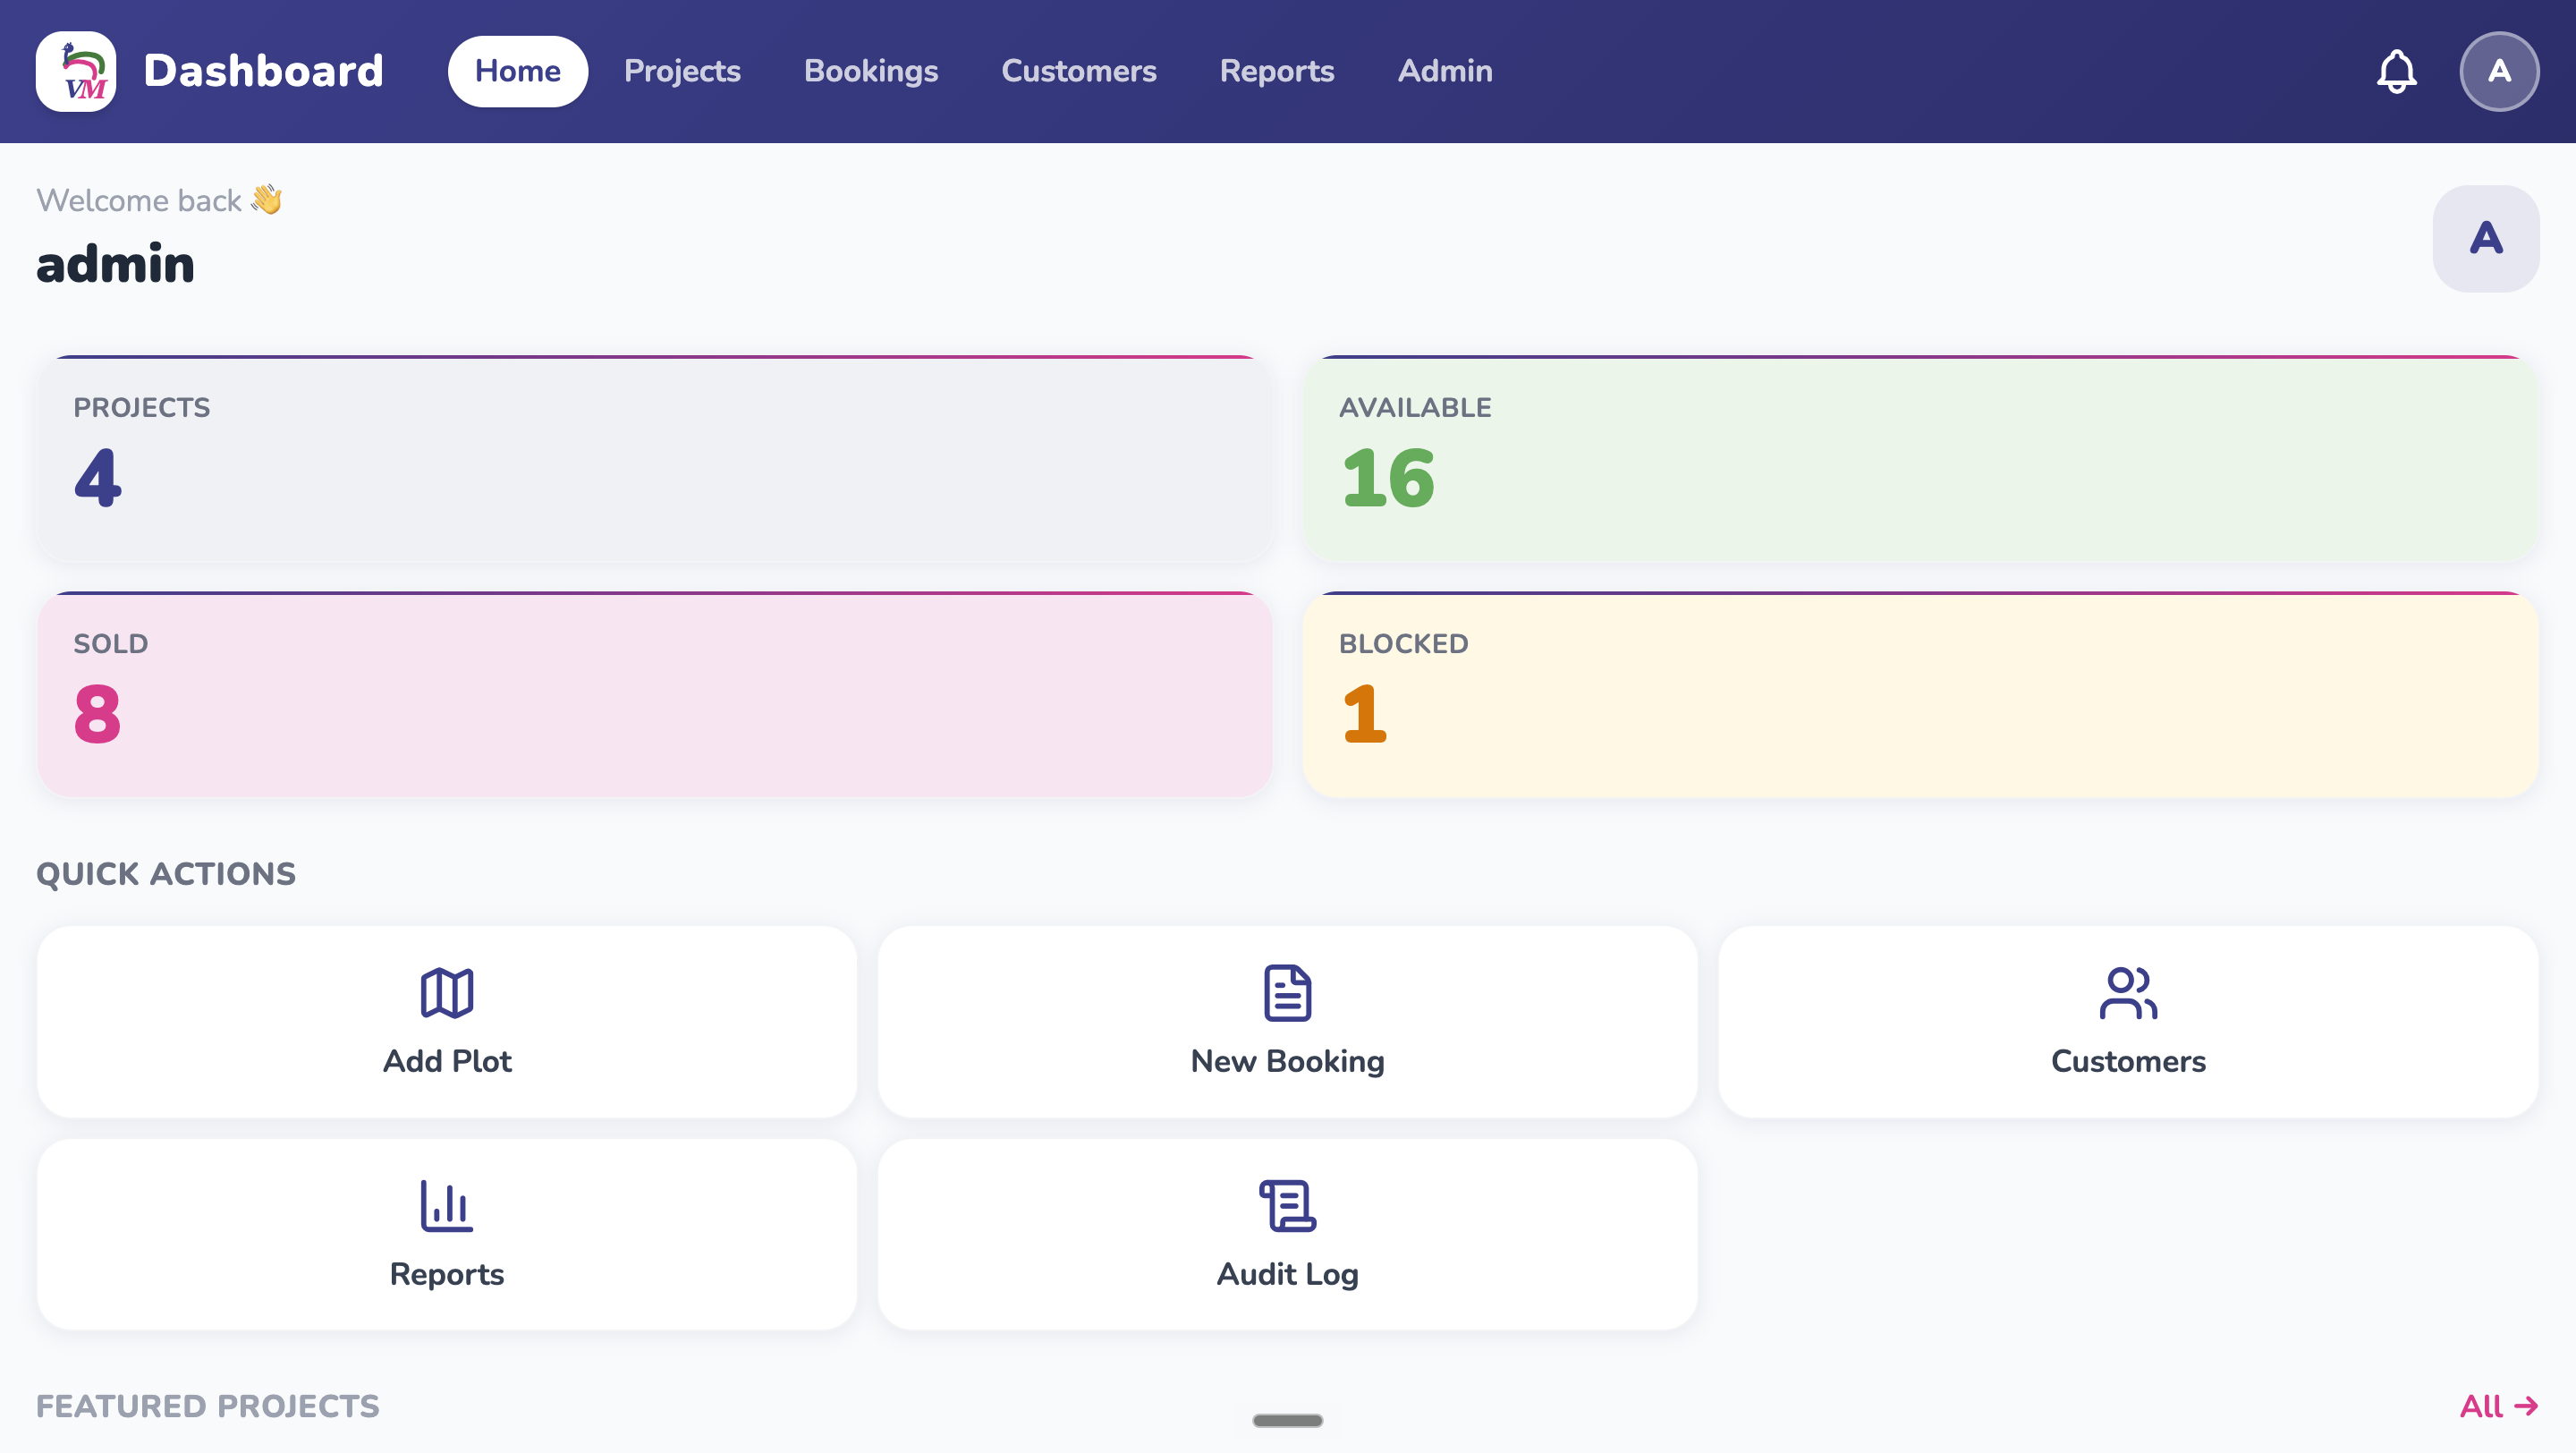Click the admin username heading
This screenshot has width=2576, height=1453.
tap(115, 264)
